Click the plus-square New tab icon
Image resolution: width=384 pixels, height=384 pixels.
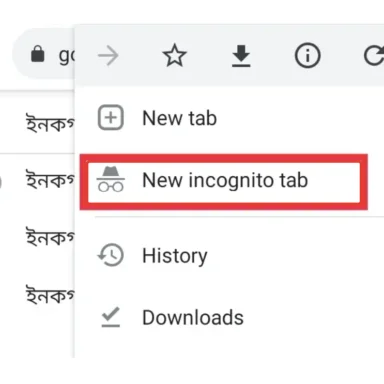click(111, 118)
